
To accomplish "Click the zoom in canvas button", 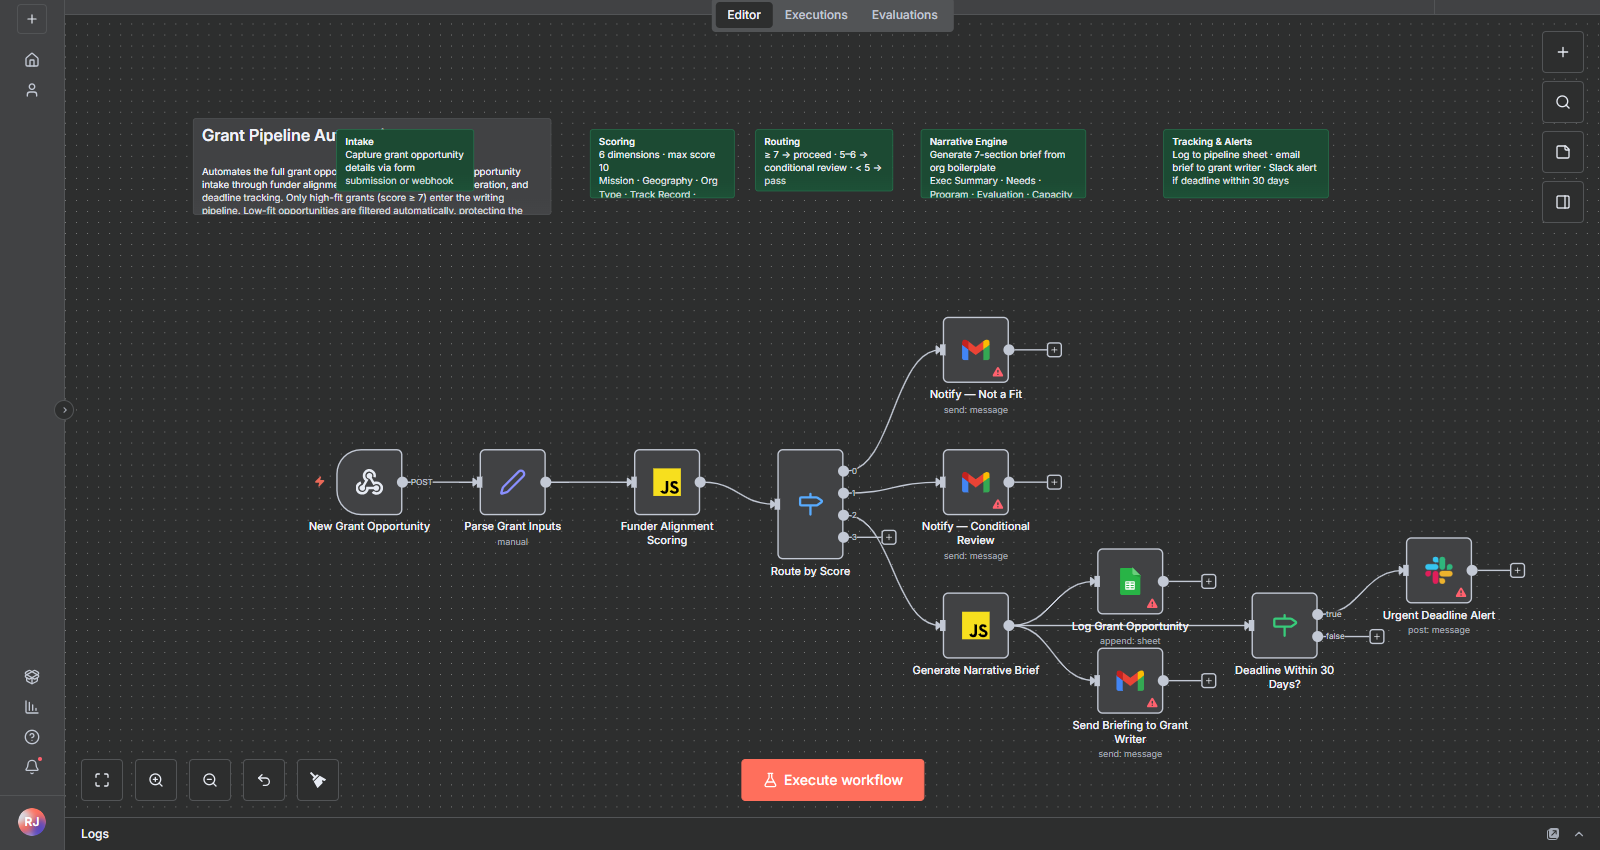I will 156,780.
